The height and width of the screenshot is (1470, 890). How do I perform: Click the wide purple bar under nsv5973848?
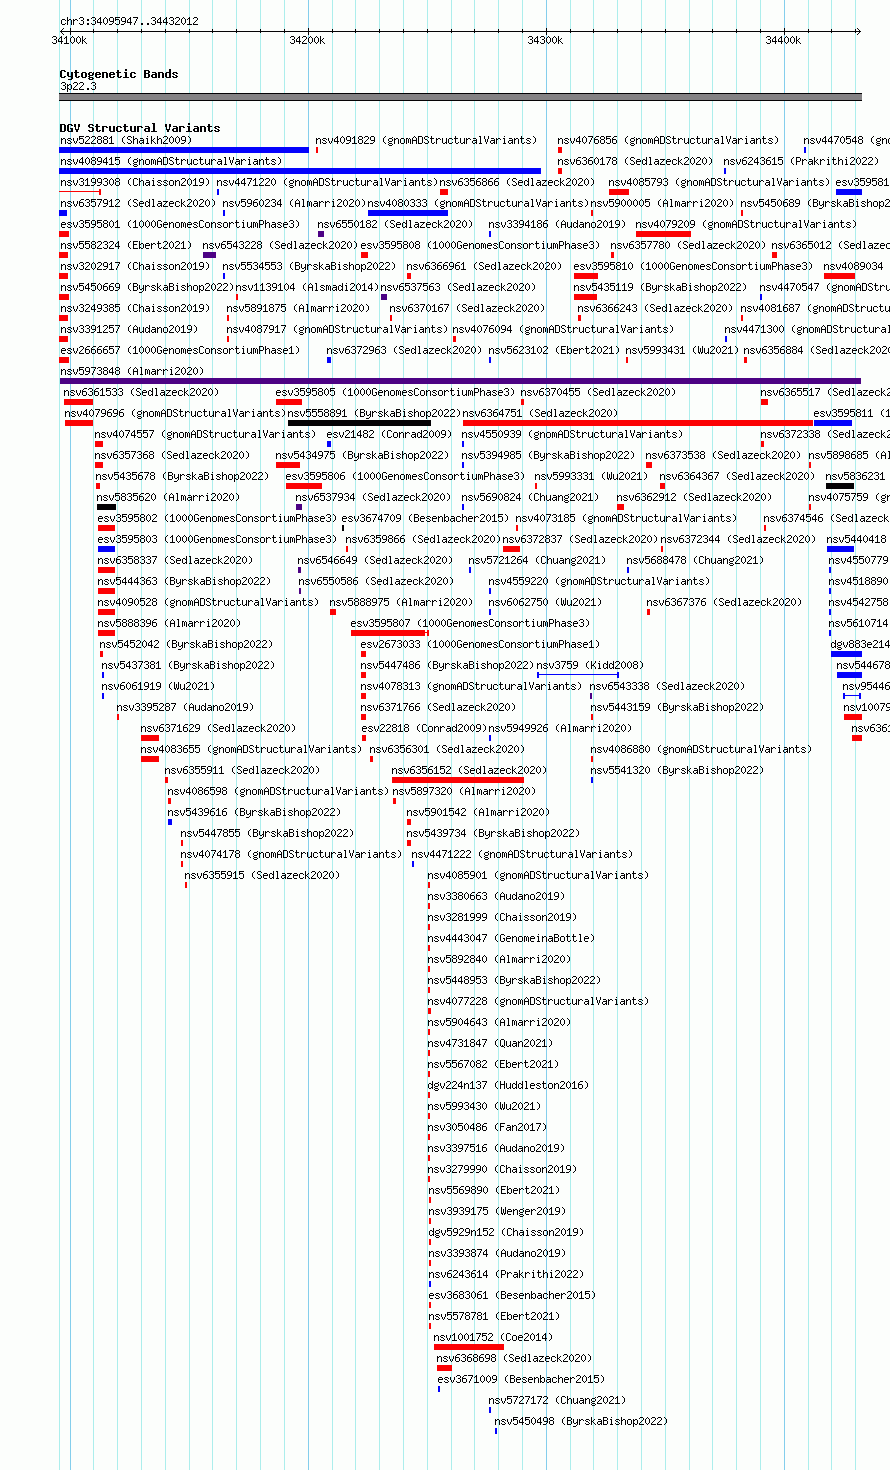tap(460, 381)
